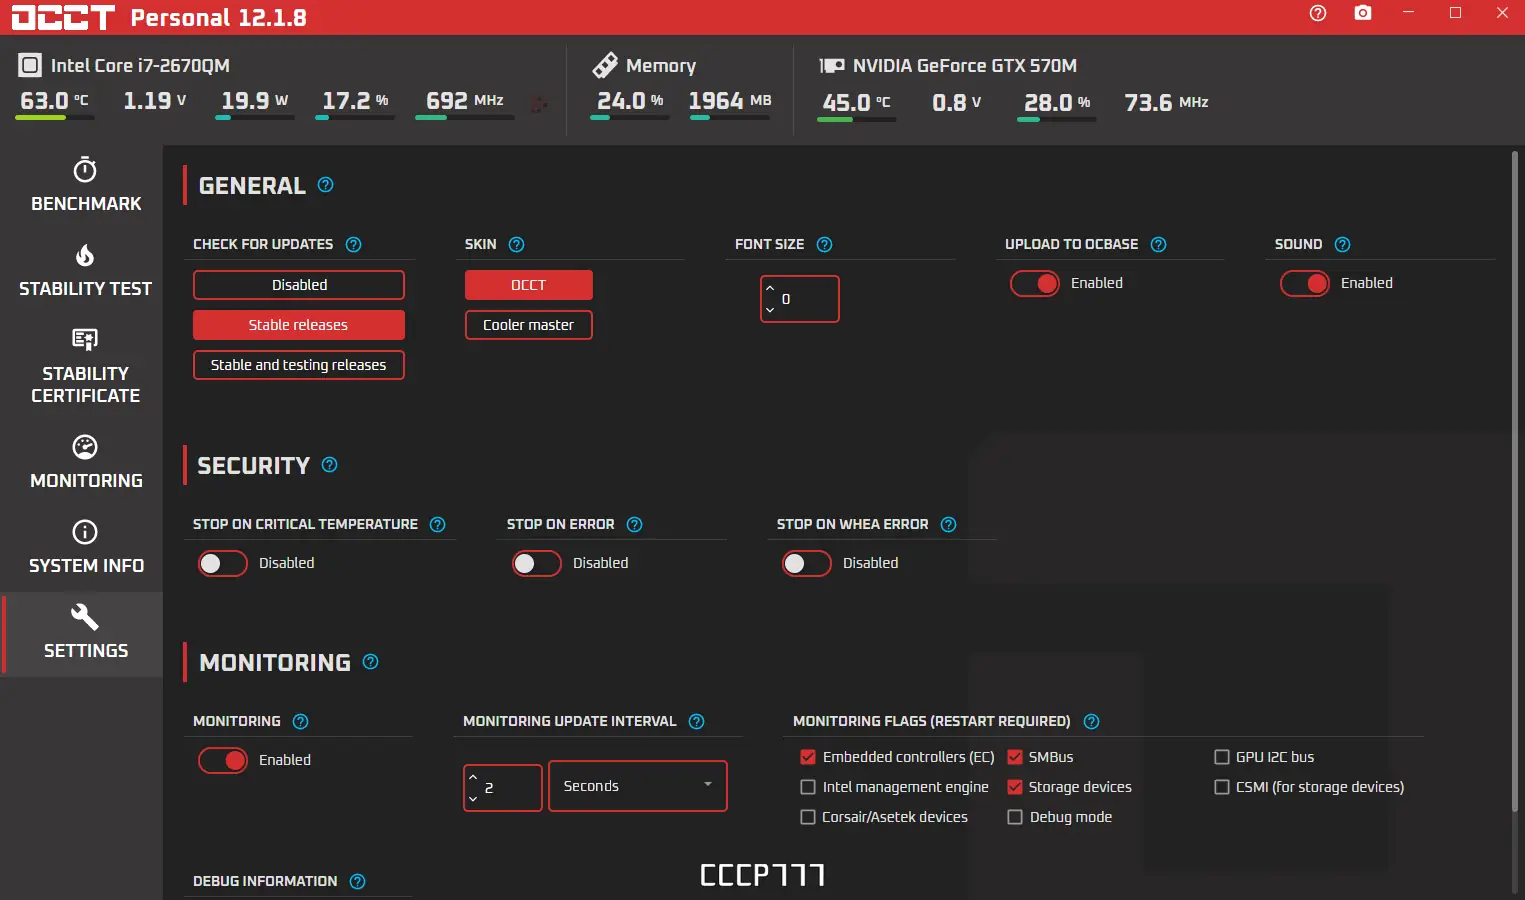This screenshot has height=900, width=1525.
Task: Uncheck Embedded controllers (EC) flag
Action: point(808,757)
